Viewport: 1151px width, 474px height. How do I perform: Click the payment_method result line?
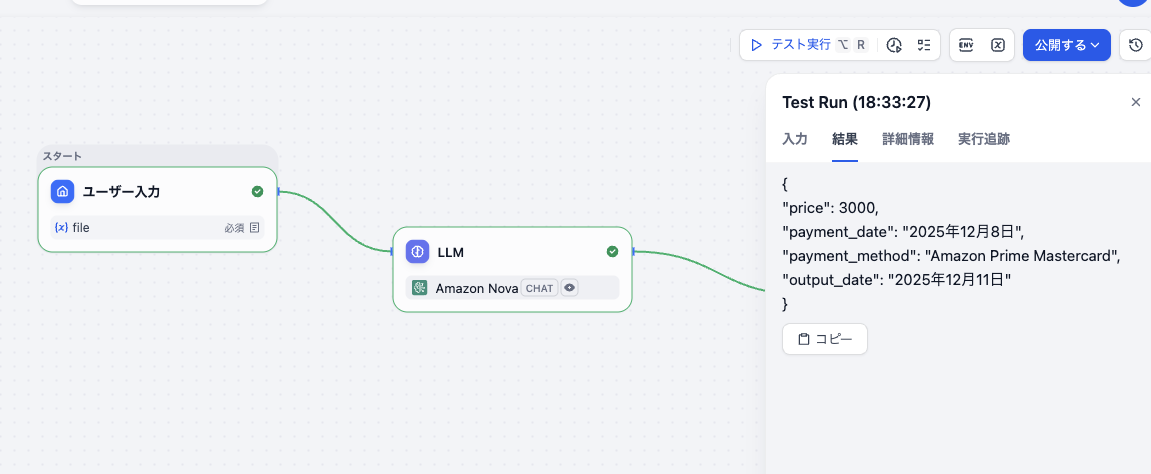951,255
